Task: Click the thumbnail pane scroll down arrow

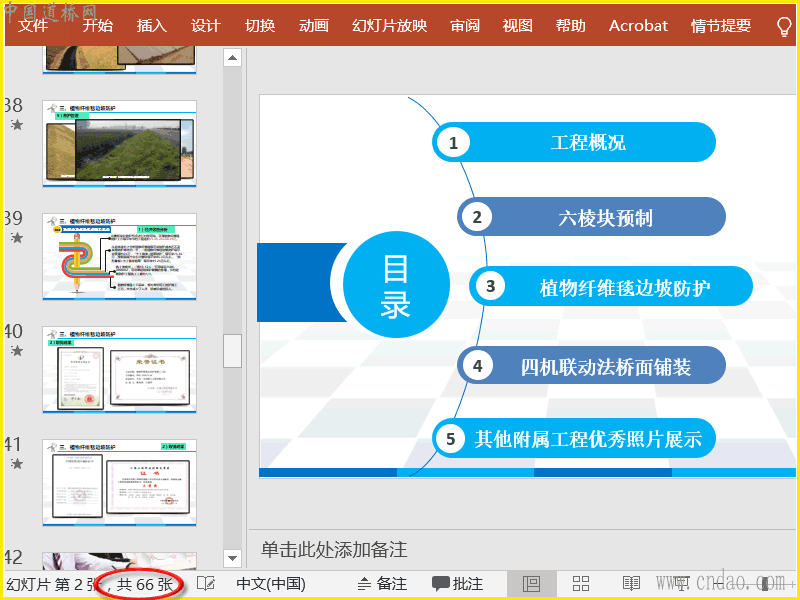Action: pos(232,558)
